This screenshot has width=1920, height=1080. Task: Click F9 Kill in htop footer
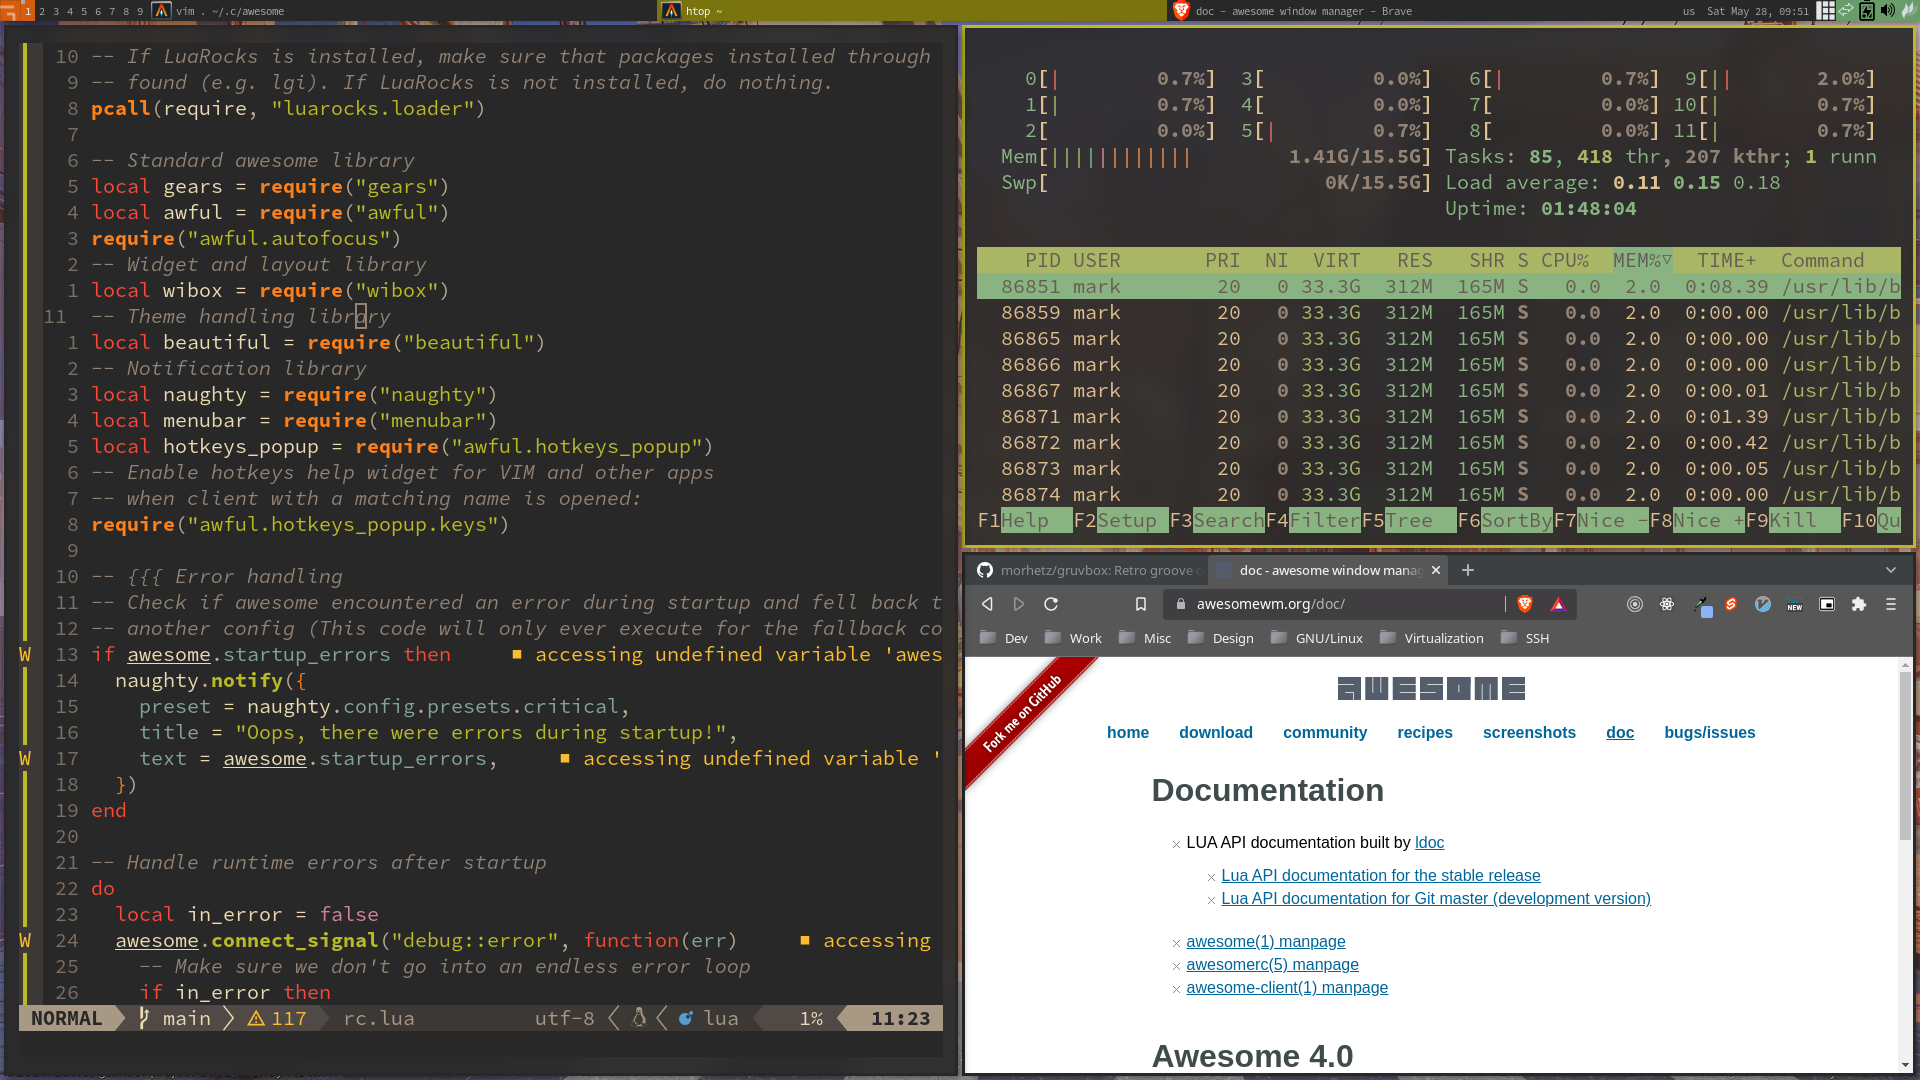(x=1792, y=520)
